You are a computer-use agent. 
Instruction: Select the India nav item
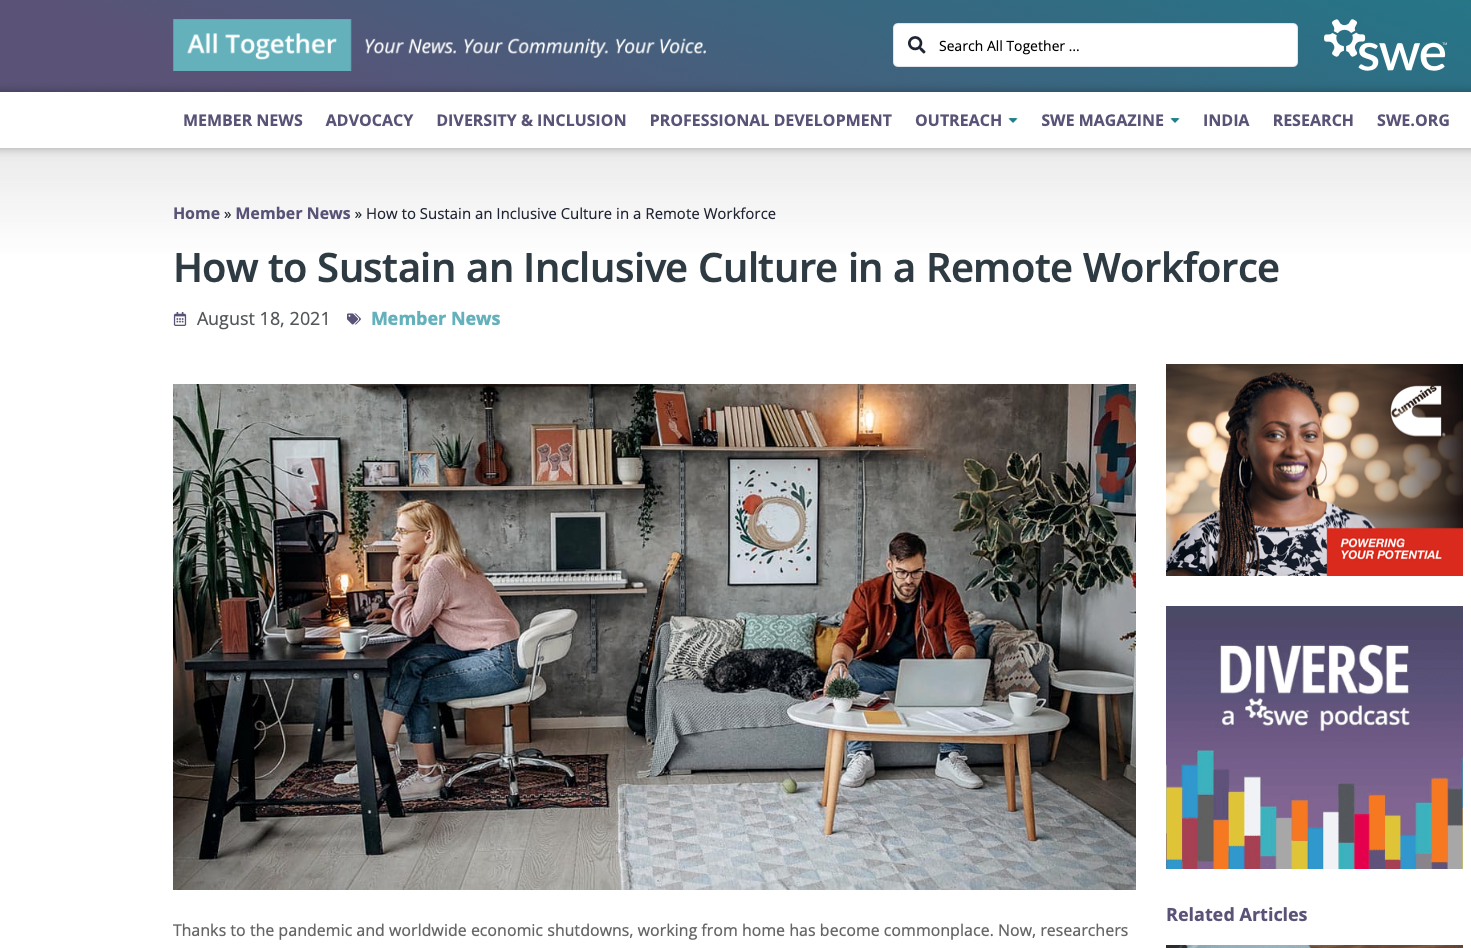(x=1226, y=120)
